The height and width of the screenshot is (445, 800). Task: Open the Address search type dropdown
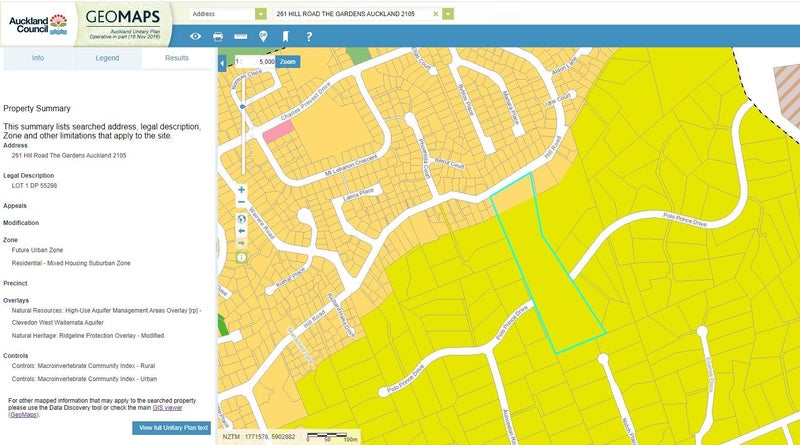click(261, 14)
